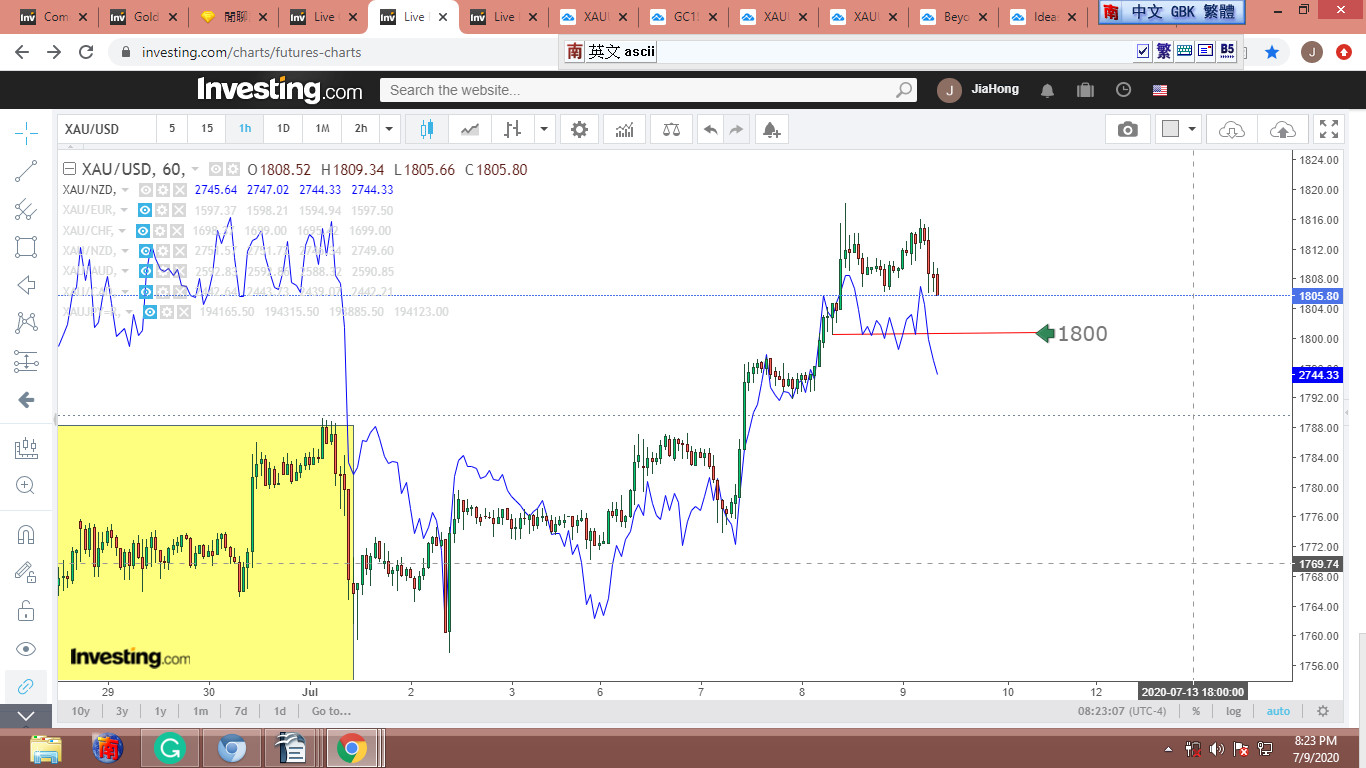Open the indicators panel
The width and height of the screenshot is (1366, 768).
pyautogui.click(x=624, y=129)
